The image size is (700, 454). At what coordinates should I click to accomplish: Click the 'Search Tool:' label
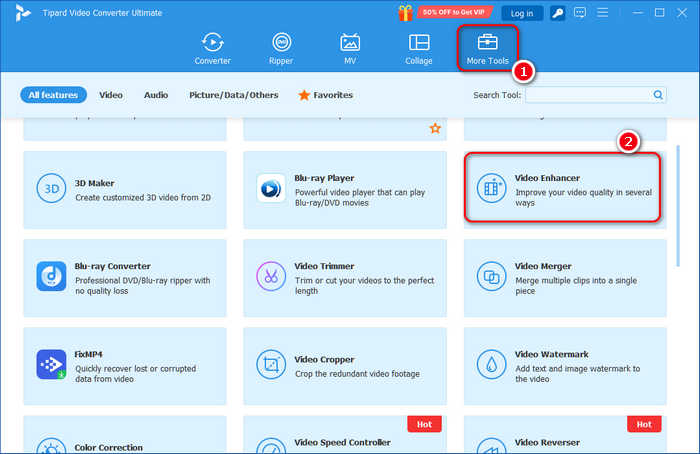coord(497,95)
